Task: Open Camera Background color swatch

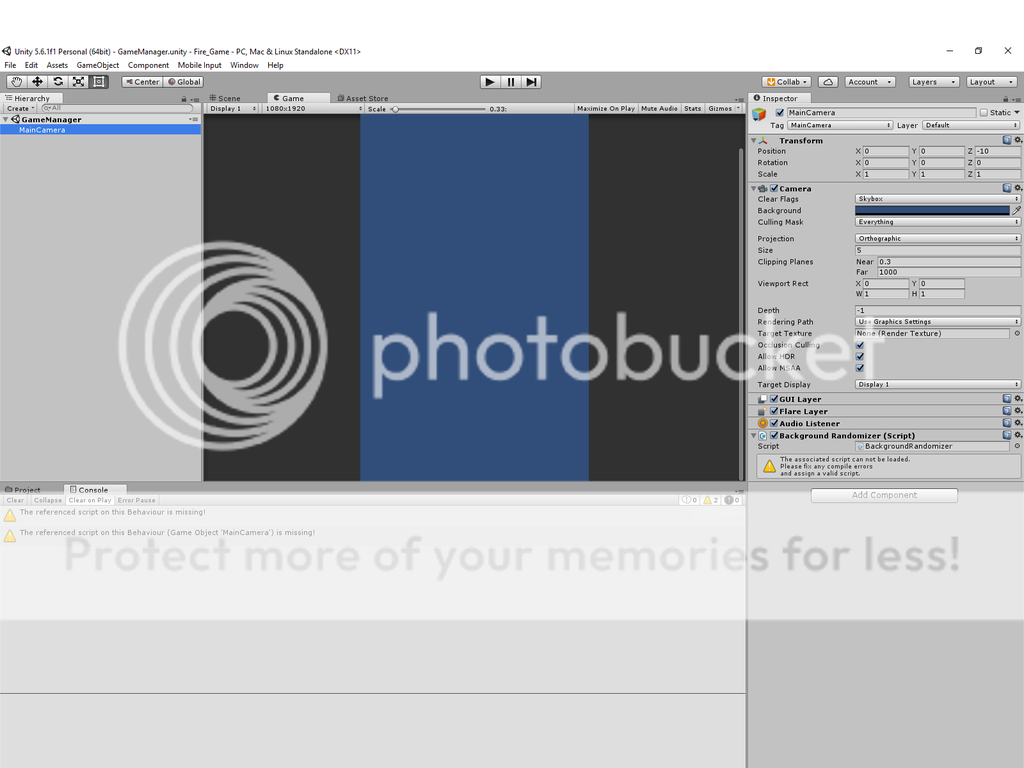Action: pos(932,210)
